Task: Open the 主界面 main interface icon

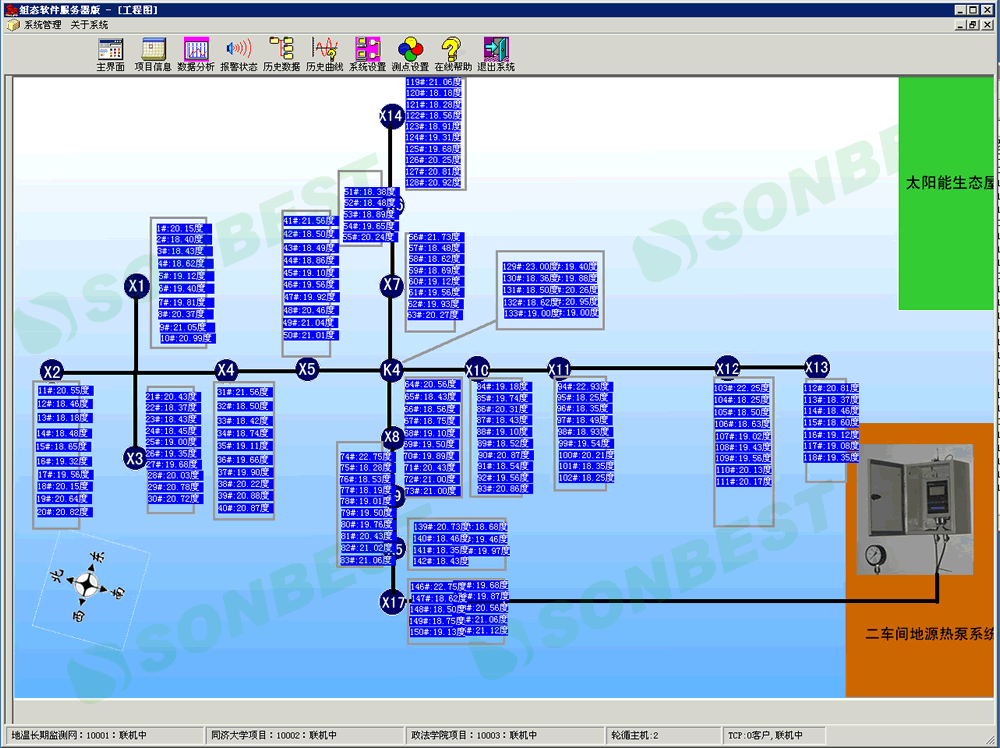Action: (x=110, y=54)
